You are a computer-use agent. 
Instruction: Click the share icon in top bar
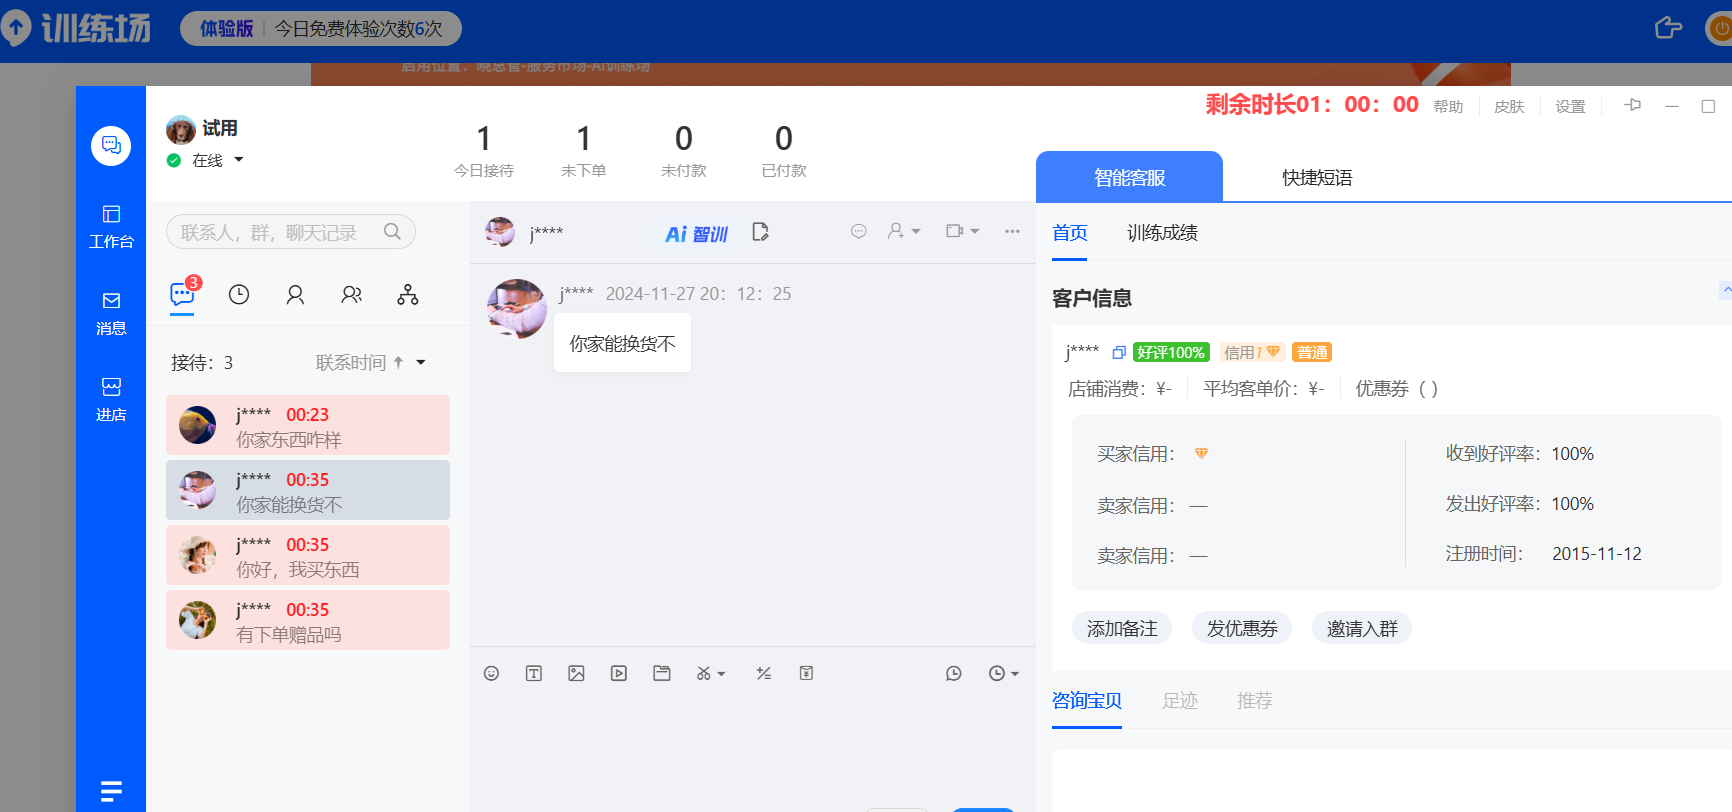1668,28
